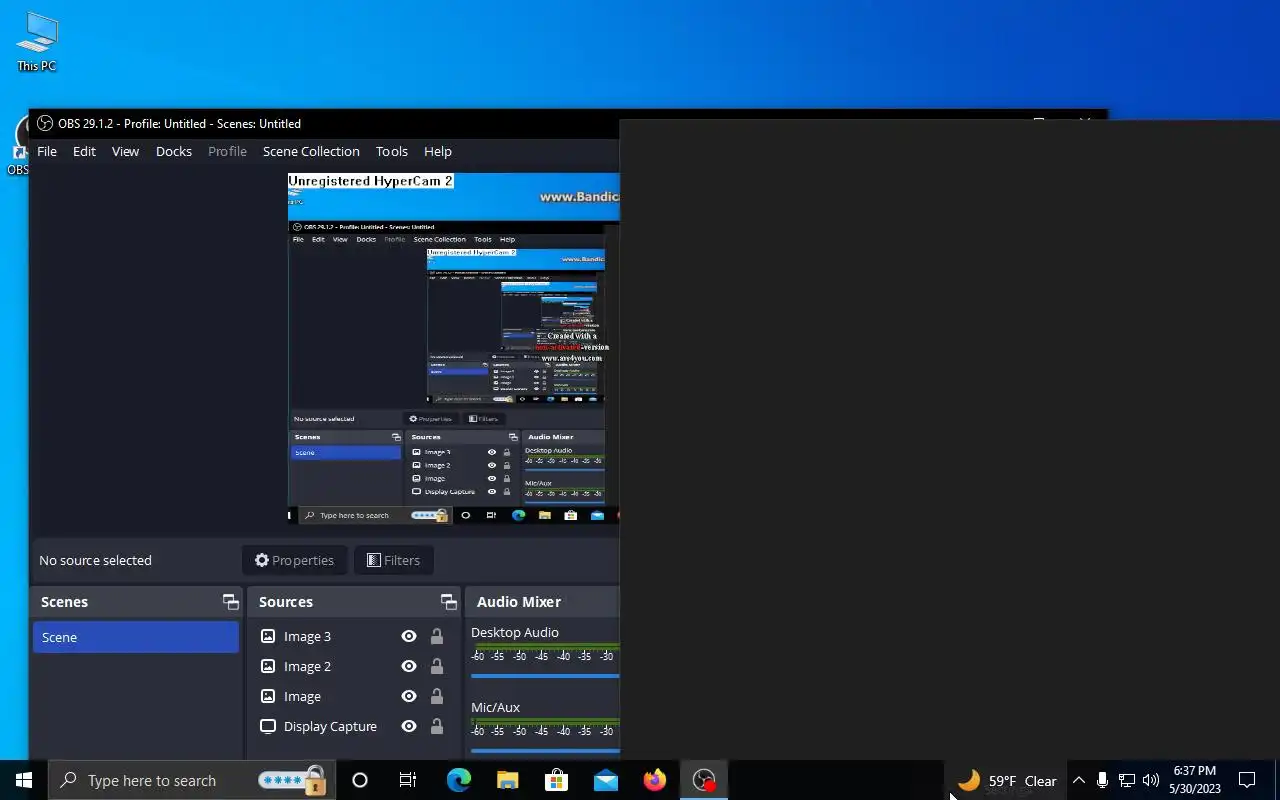Open Cortana from the taskbar
Screen dimensions: 1280x800
click(x=360, y=780)
